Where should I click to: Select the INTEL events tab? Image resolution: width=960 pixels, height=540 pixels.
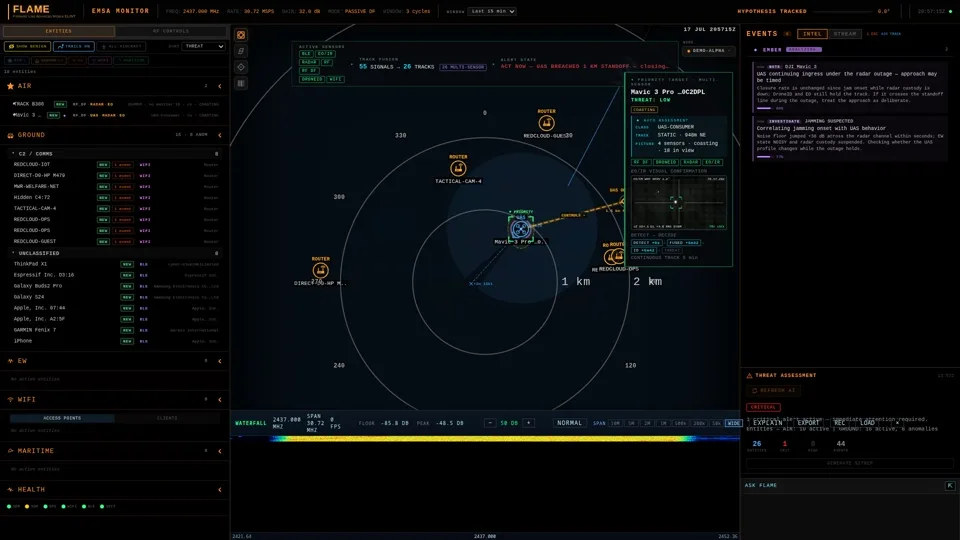(812, 34)
